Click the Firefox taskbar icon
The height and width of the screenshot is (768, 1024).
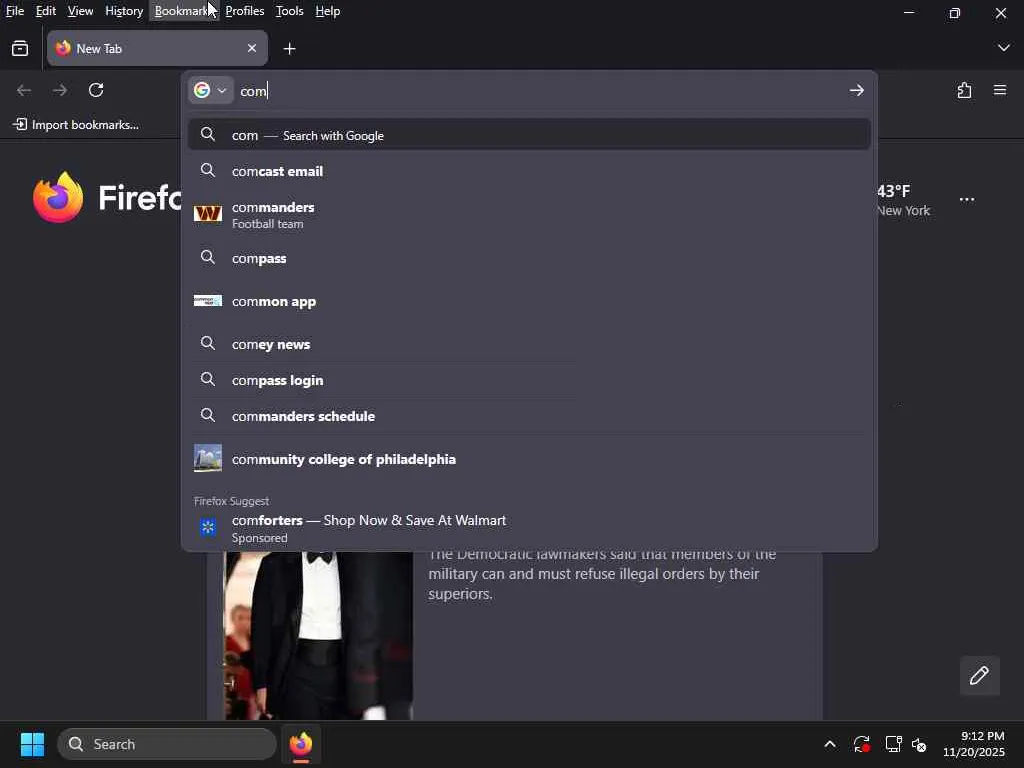point(301,744)
